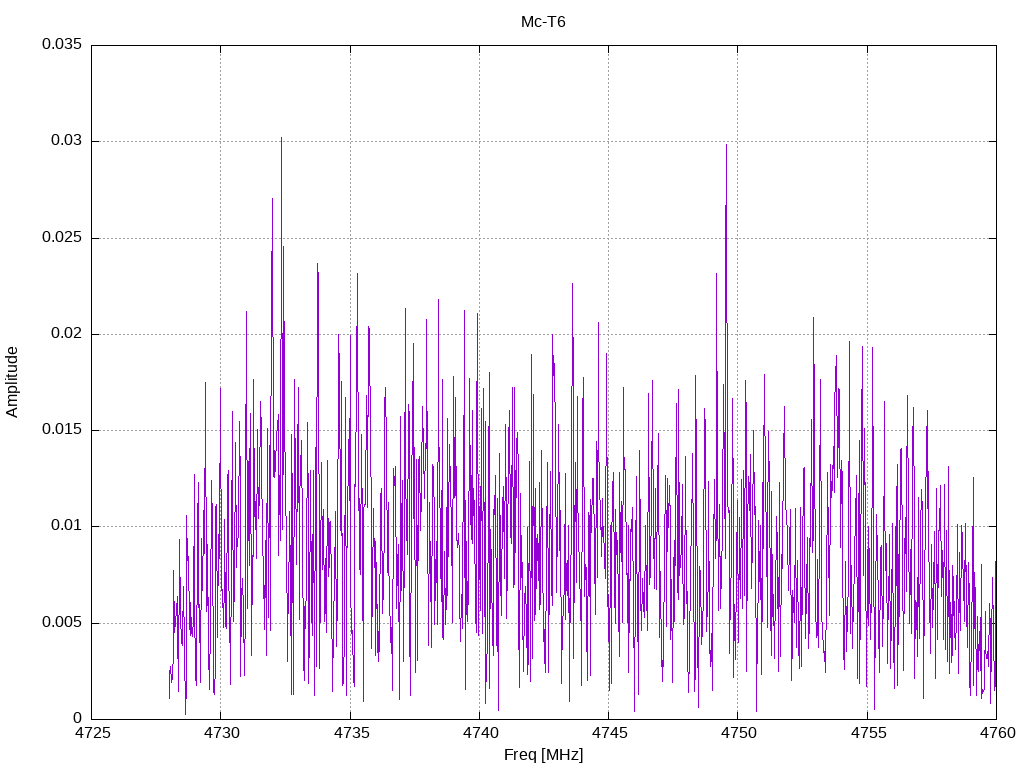Click the tallest peak tip near 4732 MHz

tap(281, 138)
